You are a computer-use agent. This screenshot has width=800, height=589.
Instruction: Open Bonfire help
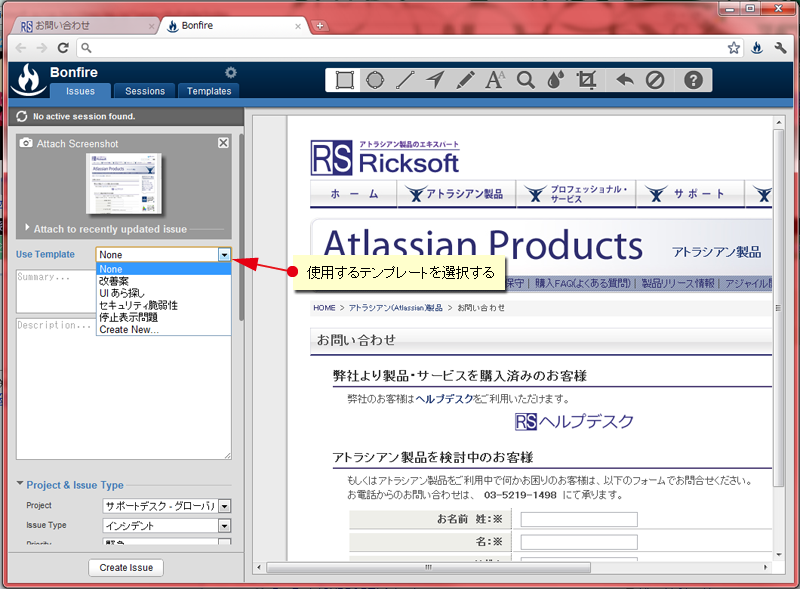[x=693, y=80]
